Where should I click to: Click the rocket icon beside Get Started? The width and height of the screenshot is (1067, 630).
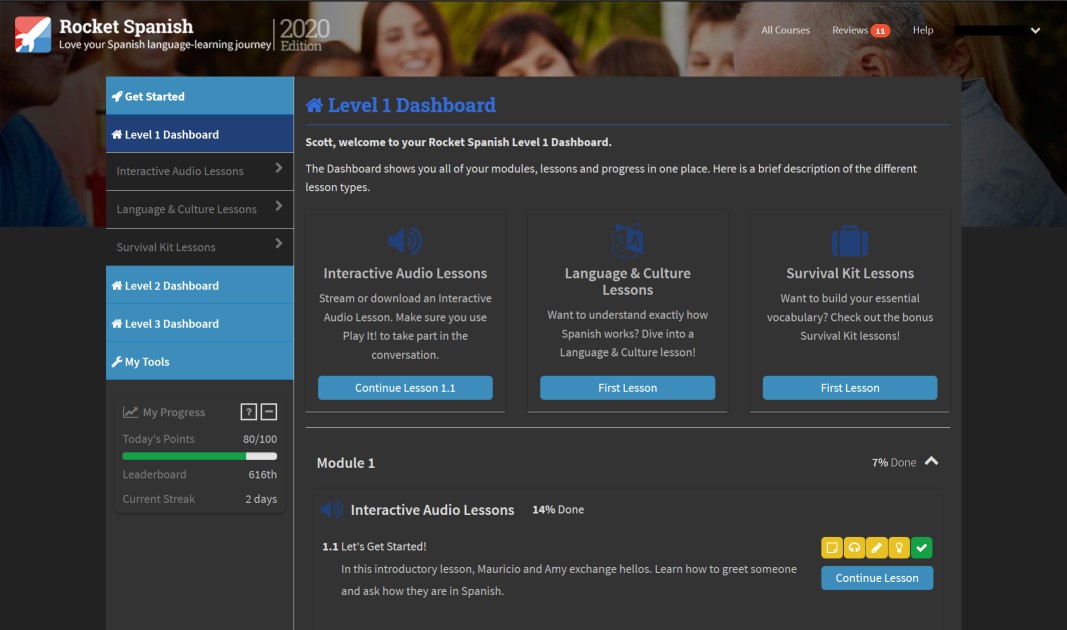point(117,97)
